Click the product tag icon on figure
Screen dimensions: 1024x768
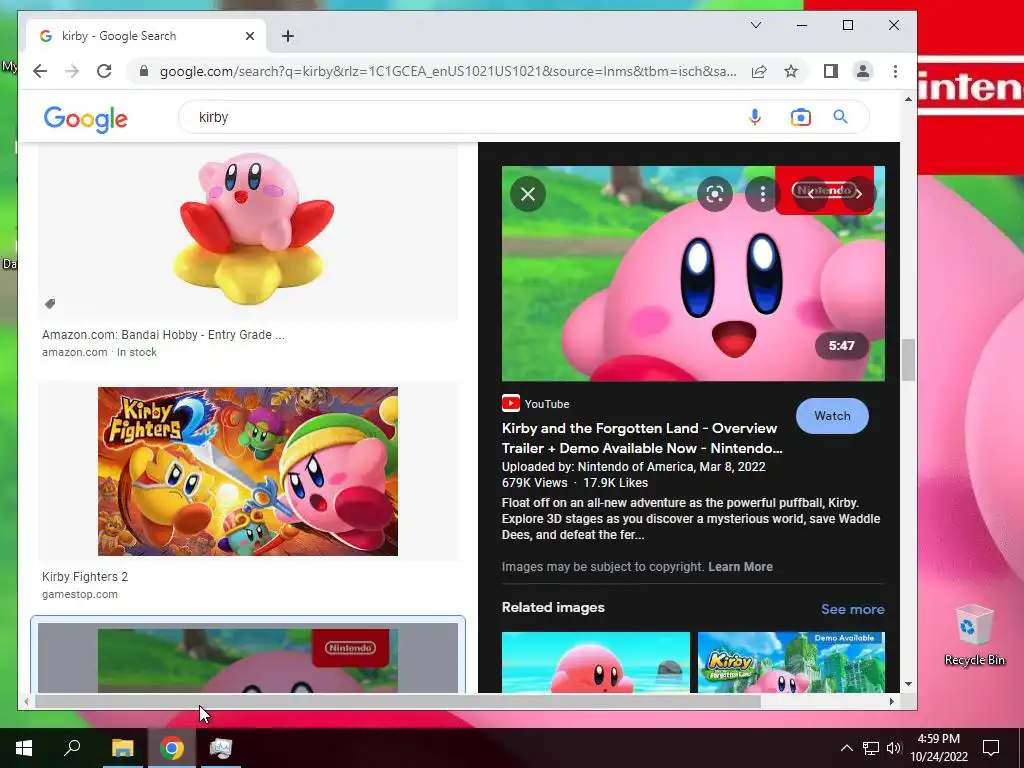click(50, 304)
